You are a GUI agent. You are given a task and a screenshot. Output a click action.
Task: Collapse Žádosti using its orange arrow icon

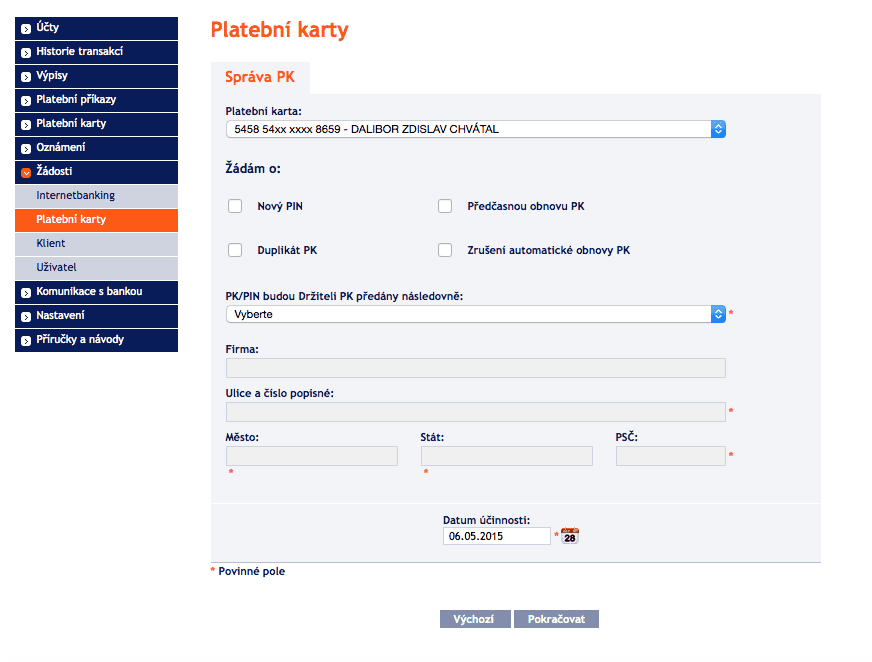[x=26, y=172]
